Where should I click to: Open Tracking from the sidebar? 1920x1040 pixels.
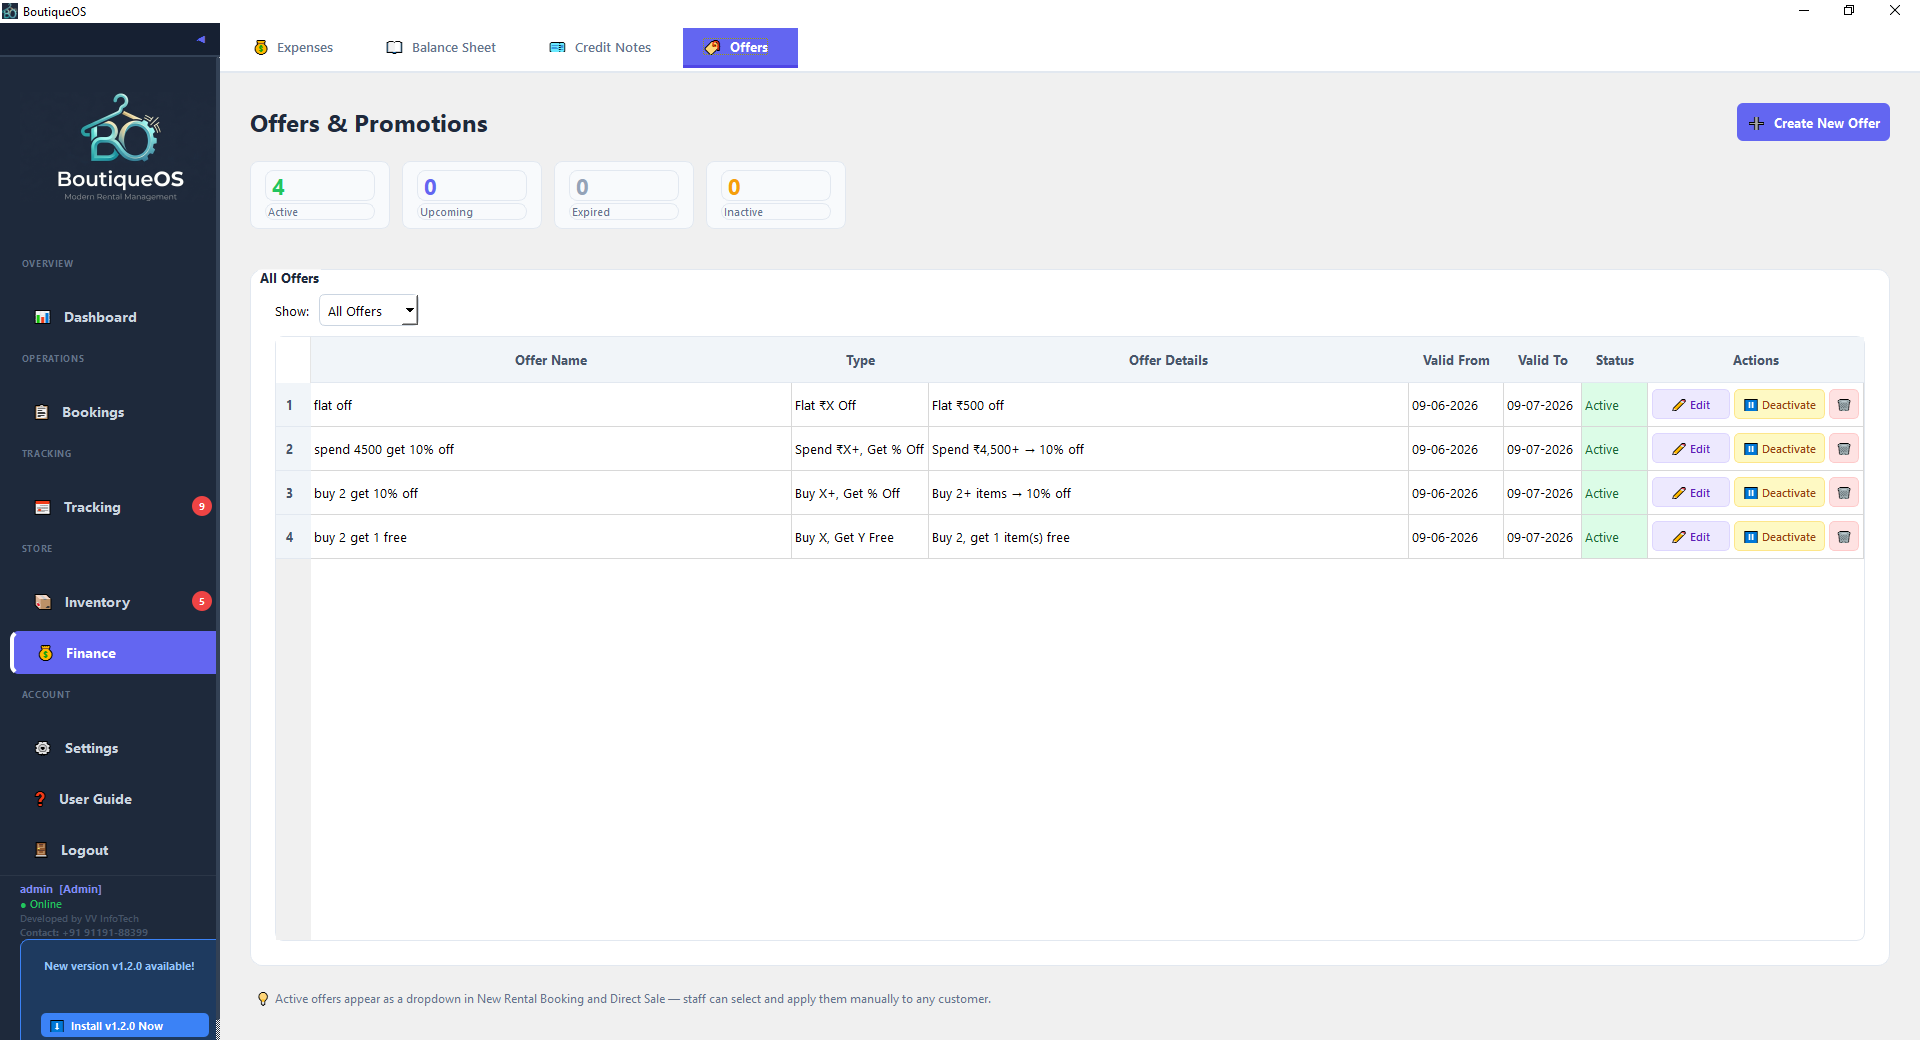(113, 507)
